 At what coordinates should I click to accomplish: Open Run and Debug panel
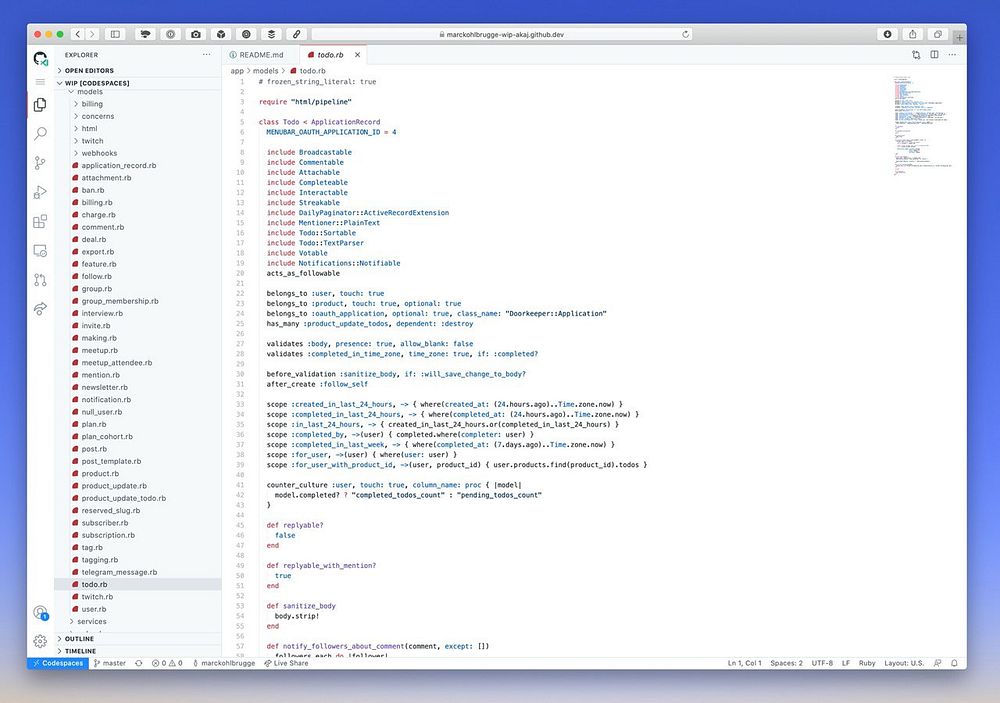coord(40,192)
